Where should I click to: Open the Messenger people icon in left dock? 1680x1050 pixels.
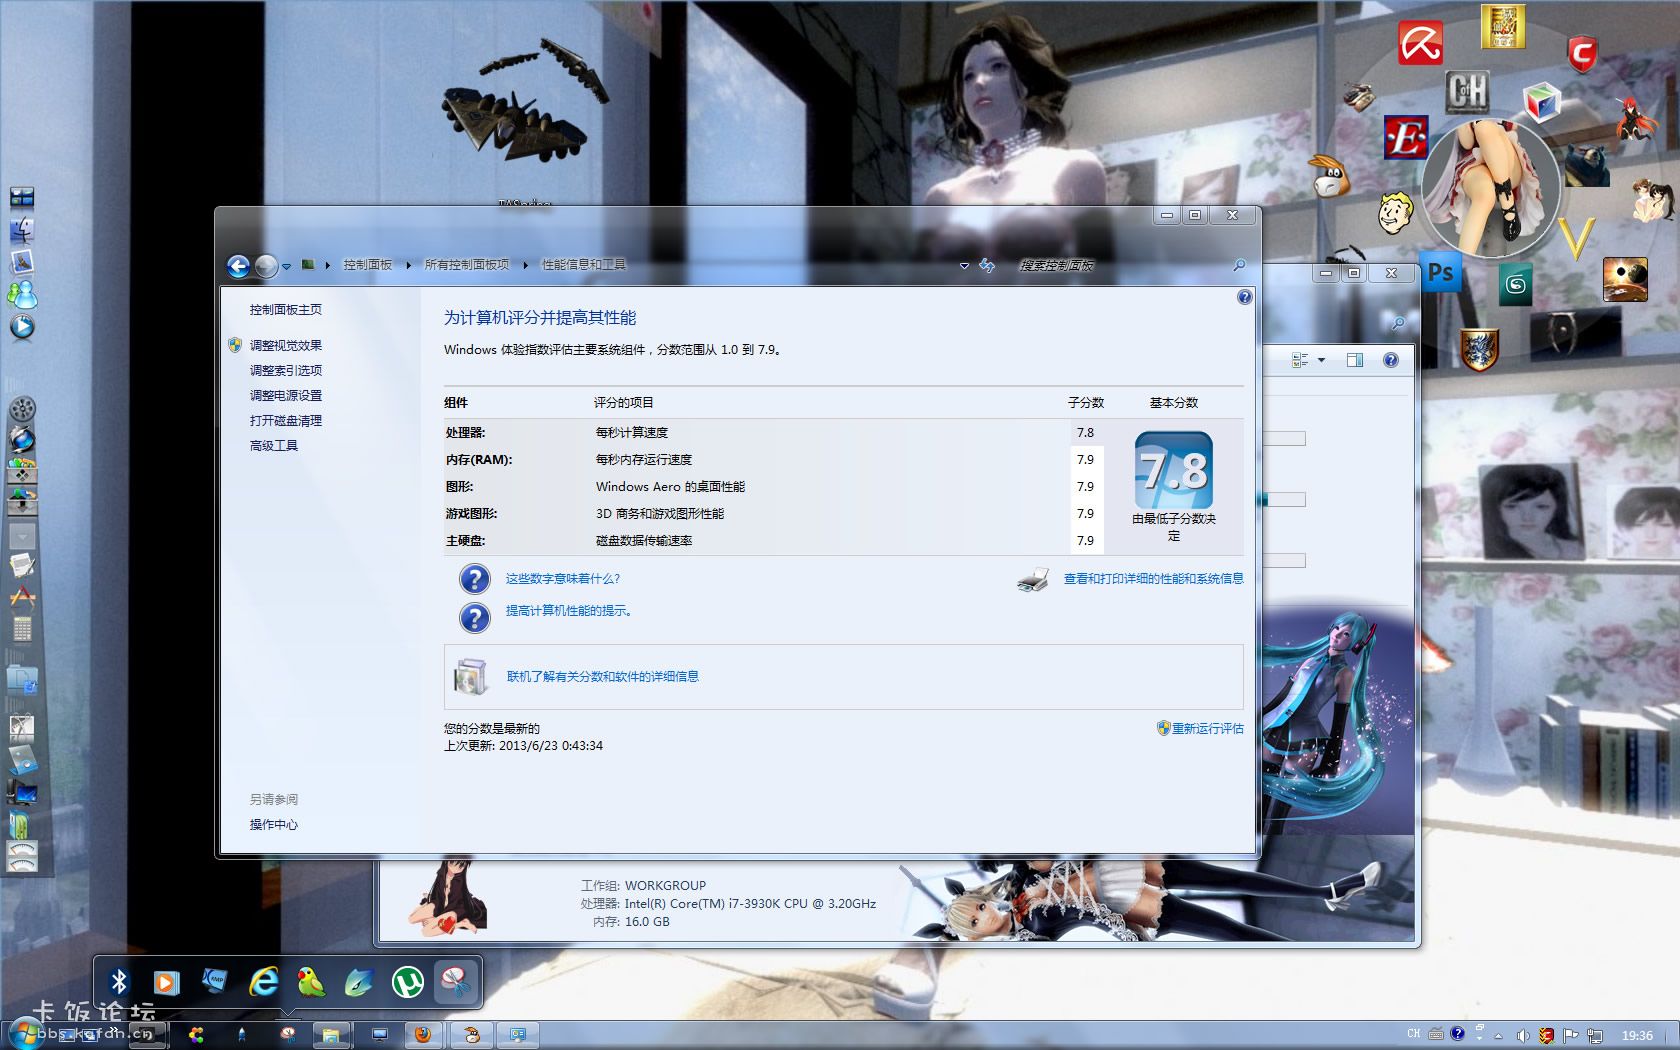[x=22, y=294]
